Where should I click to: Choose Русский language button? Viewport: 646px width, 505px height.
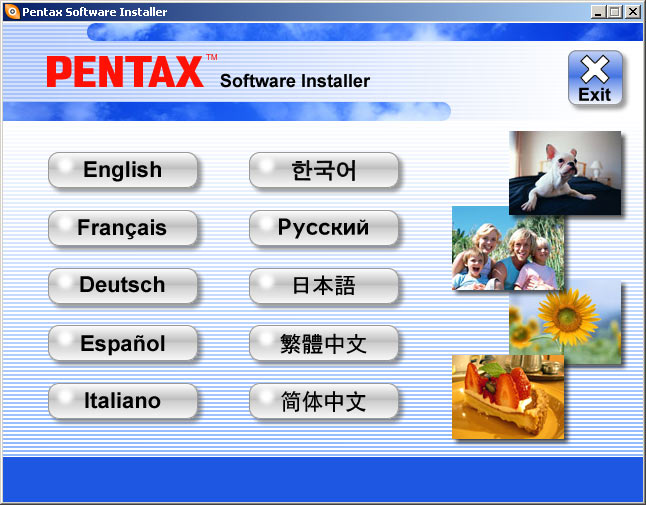pos(324,228)
